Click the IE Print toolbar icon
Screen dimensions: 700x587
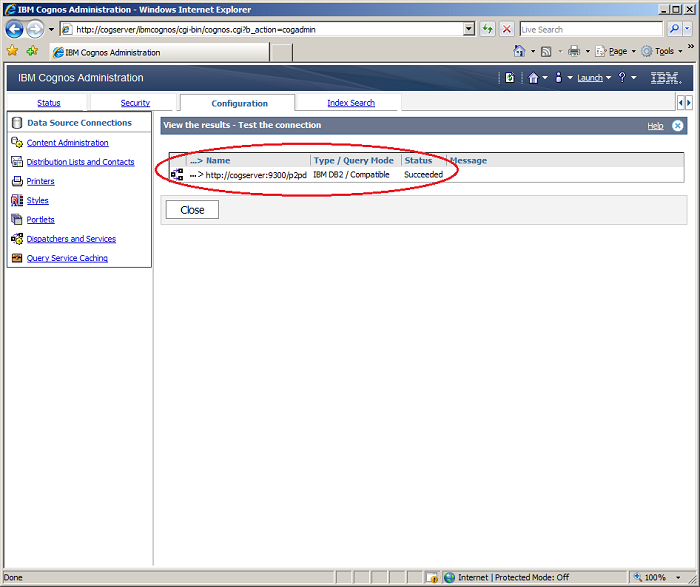click(x=574, y=51)
